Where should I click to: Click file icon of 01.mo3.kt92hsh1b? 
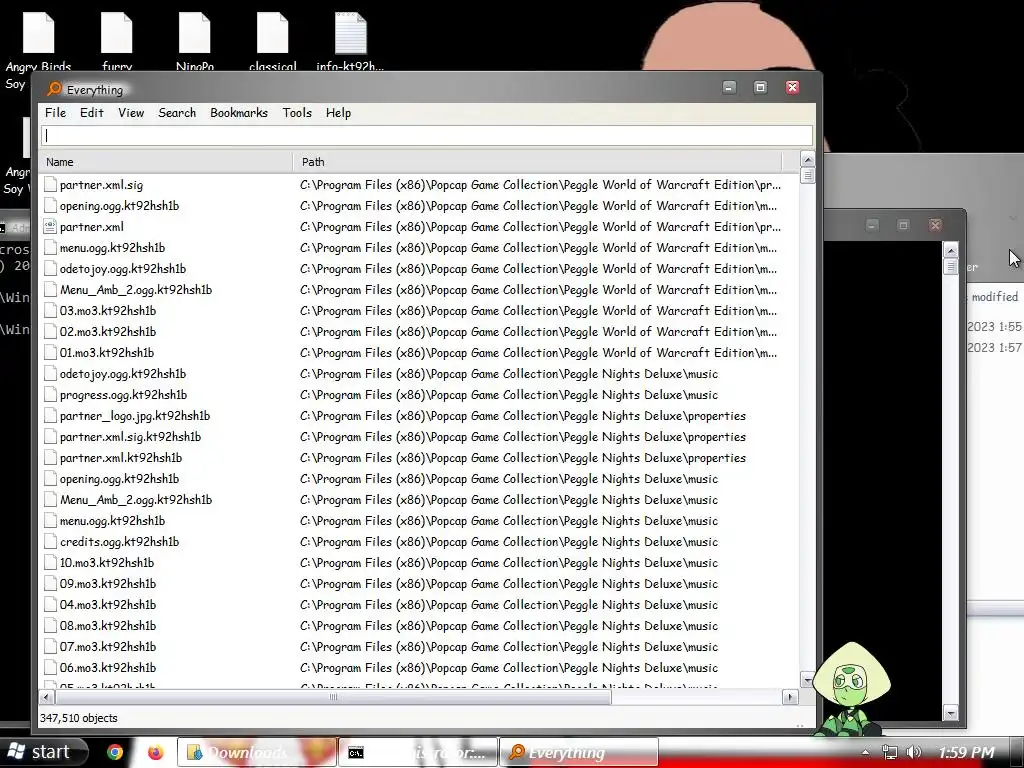tap(50, 353)
